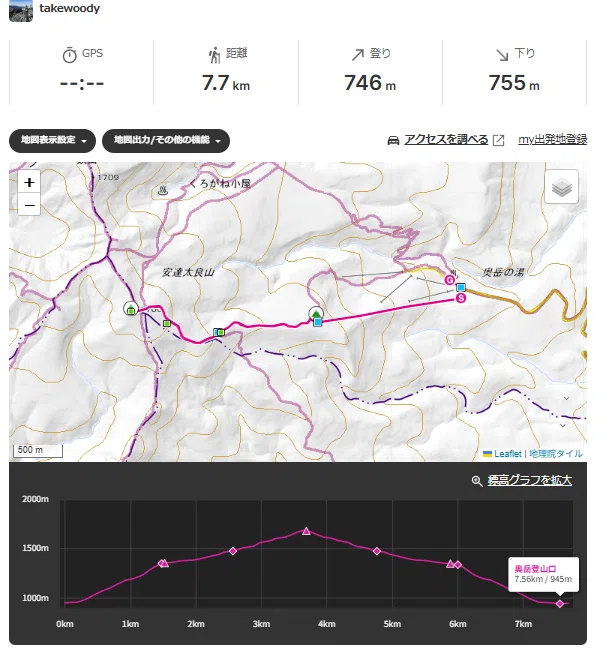Select the 安達太良山 summit mountain marker
606x652 pixels.
[131, 309]
